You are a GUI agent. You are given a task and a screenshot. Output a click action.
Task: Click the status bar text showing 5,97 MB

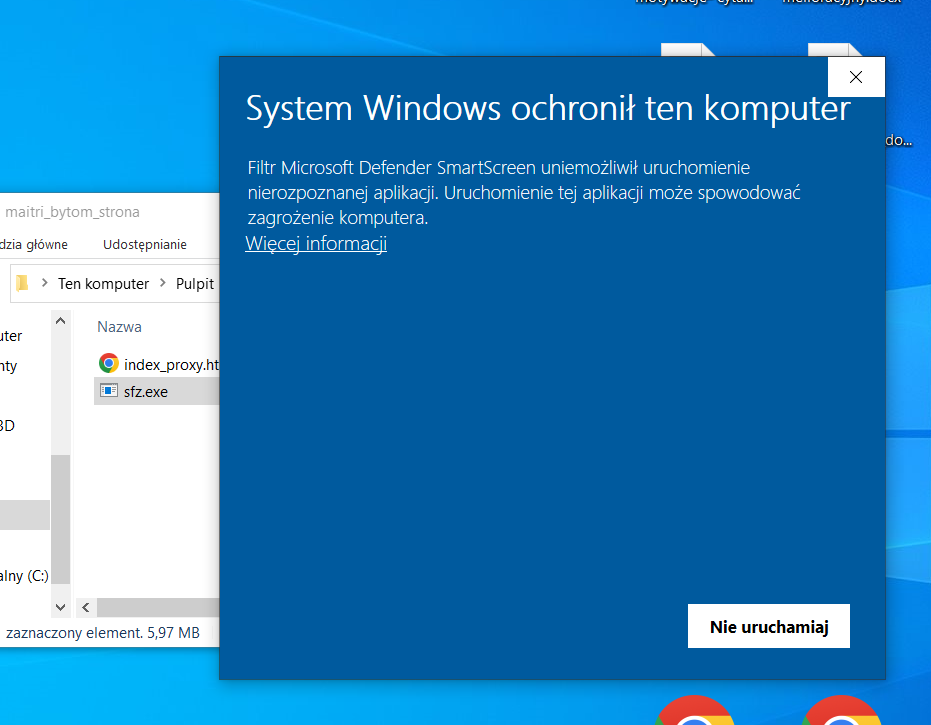(103, 633)
